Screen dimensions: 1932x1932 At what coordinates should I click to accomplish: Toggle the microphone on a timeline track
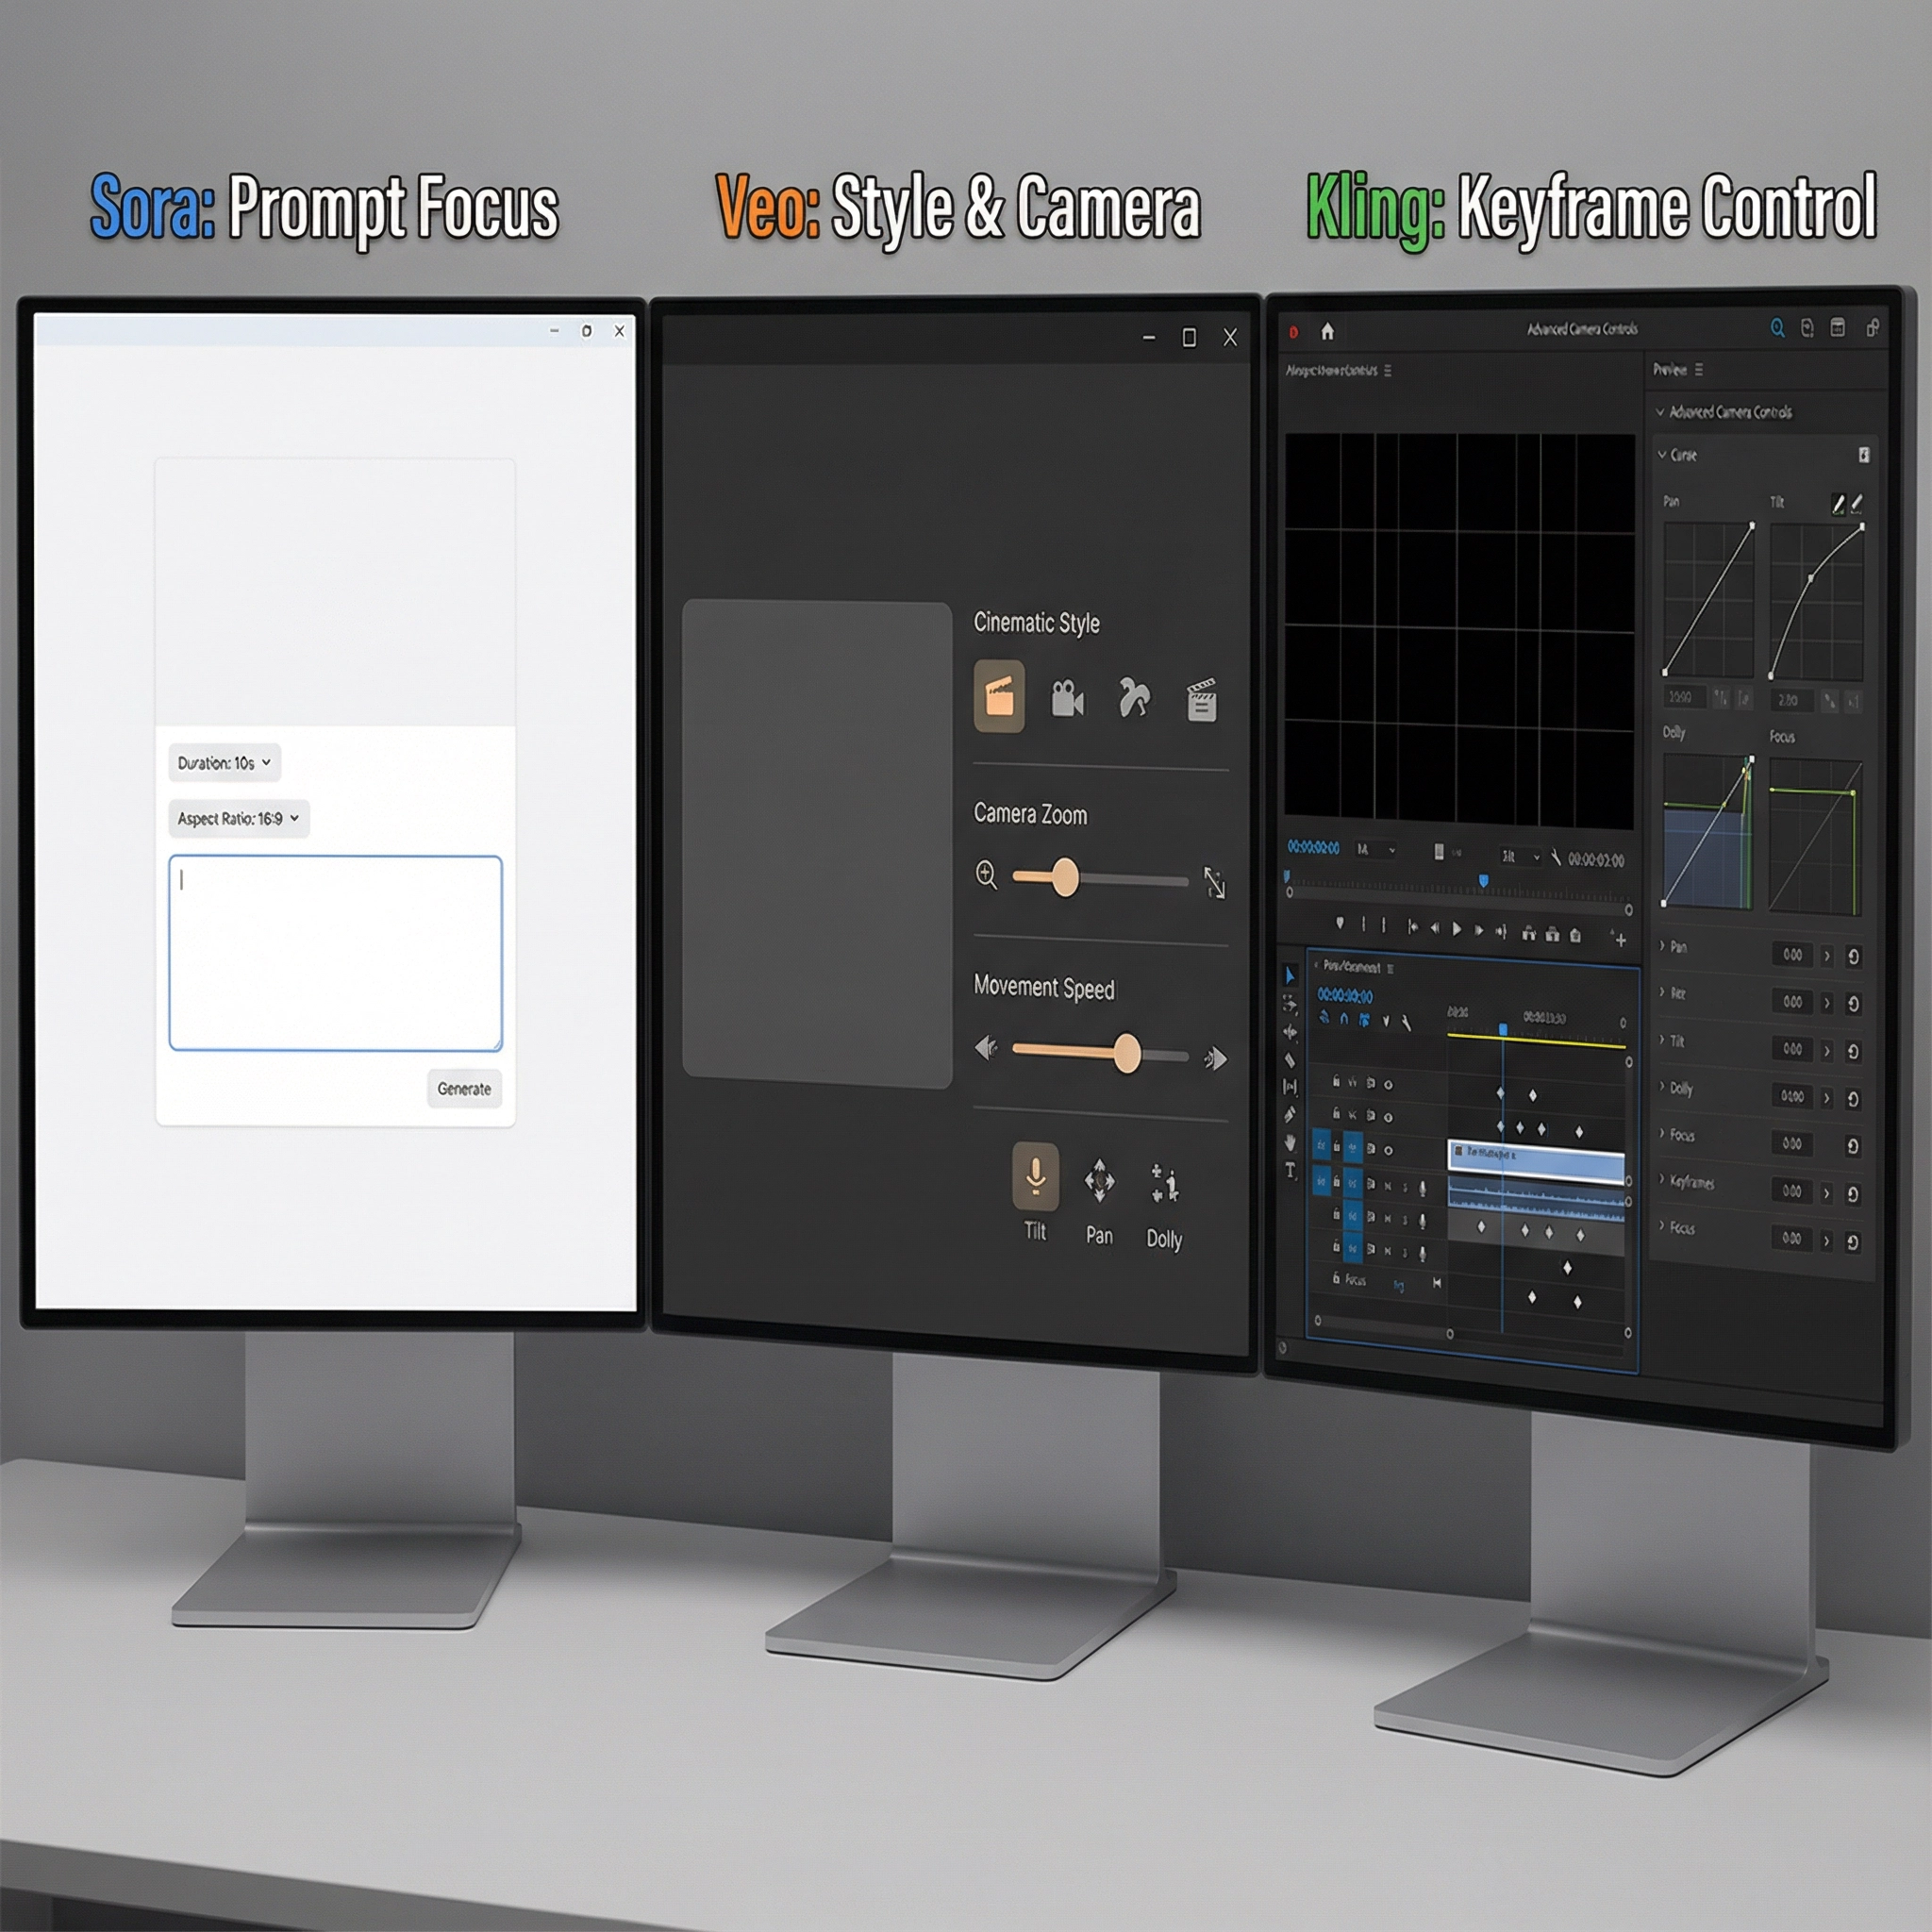click(x=1423, y=1189)
